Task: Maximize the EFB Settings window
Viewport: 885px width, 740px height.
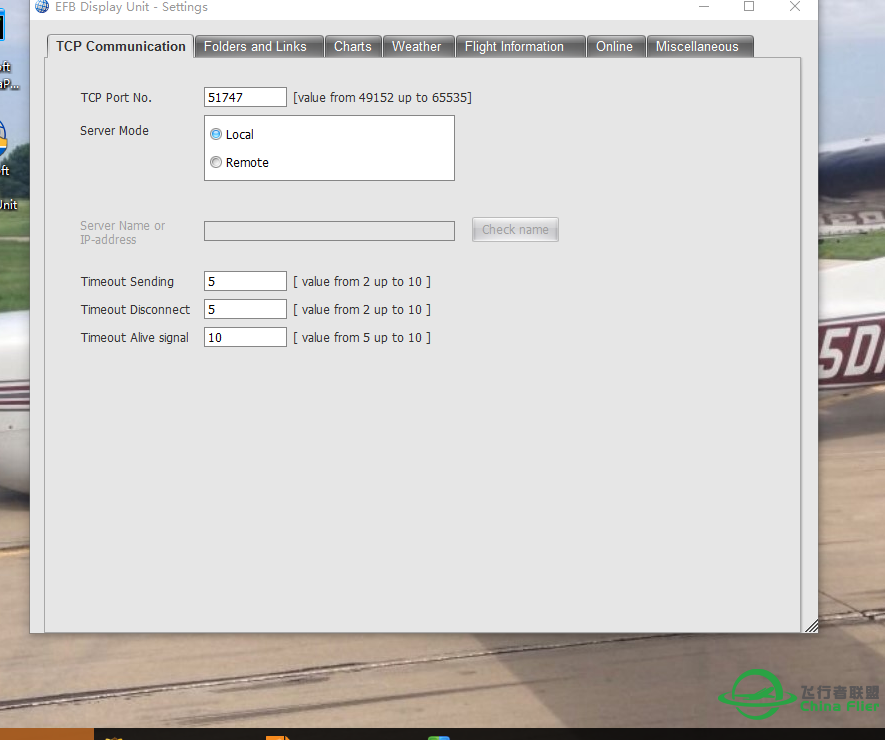Action: click(748, 6)
